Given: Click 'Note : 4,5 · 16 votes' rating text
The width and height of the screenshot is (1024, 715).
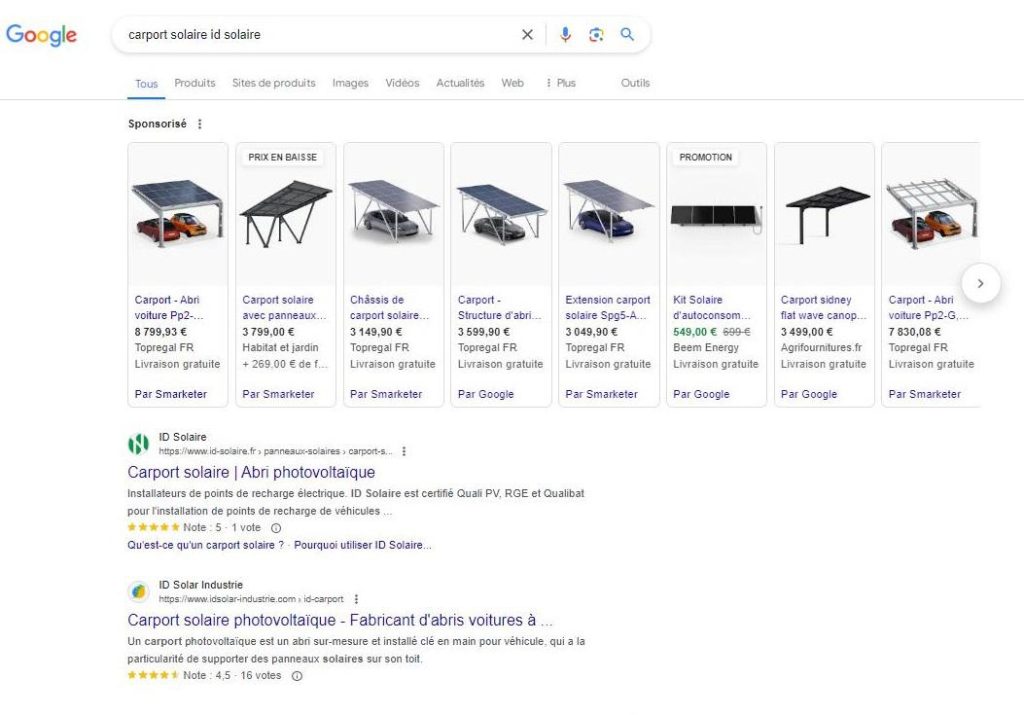Looking at the screenshot, I should coord(232,675).
